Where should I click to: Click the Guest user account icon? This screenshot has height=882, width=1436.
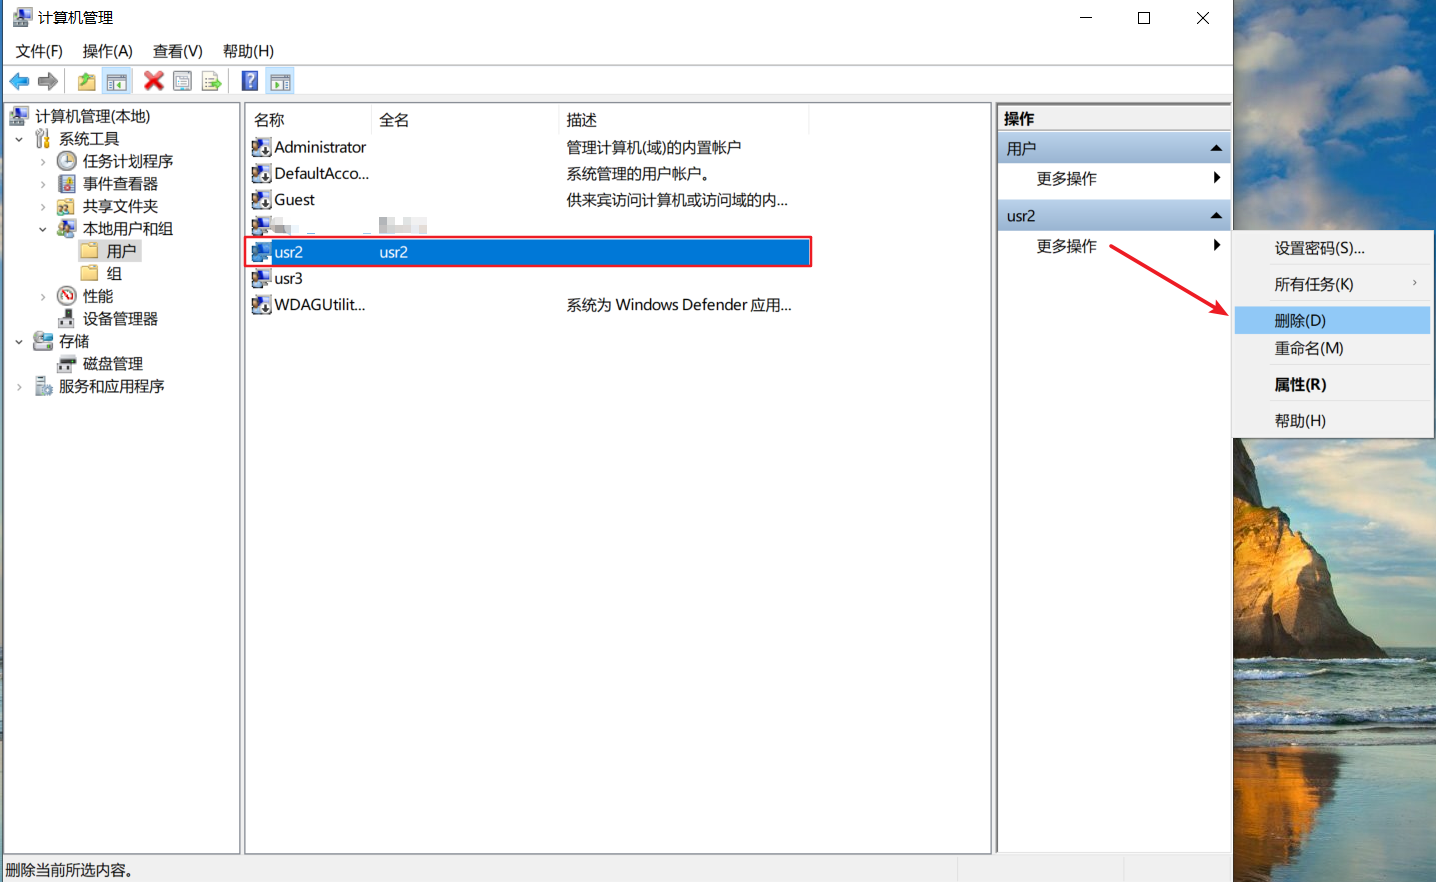261,200
